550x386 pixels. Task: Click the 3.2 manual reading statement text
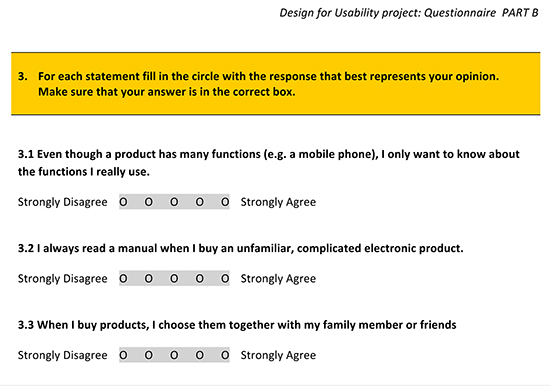pos(241,248)
